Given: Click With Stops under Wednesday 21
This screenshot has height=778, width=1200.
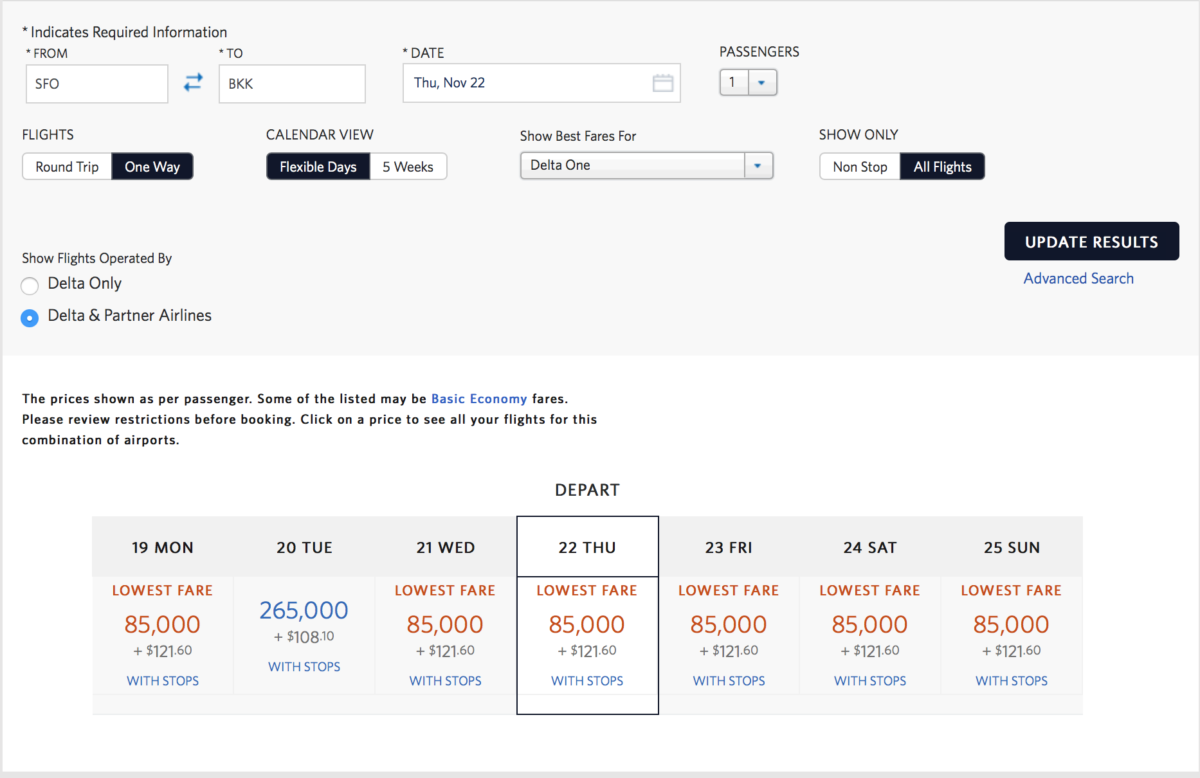Looking at the screenshot, I should [x=445, y=681].
